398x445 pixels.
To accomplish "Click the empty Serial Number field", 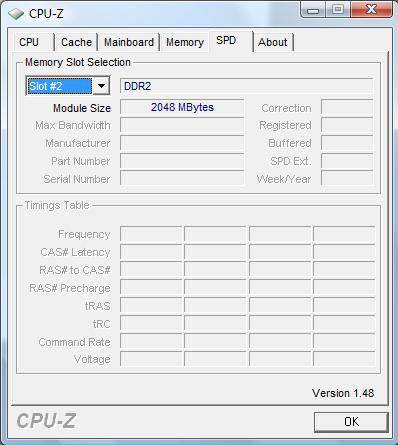I will [182, 179].
